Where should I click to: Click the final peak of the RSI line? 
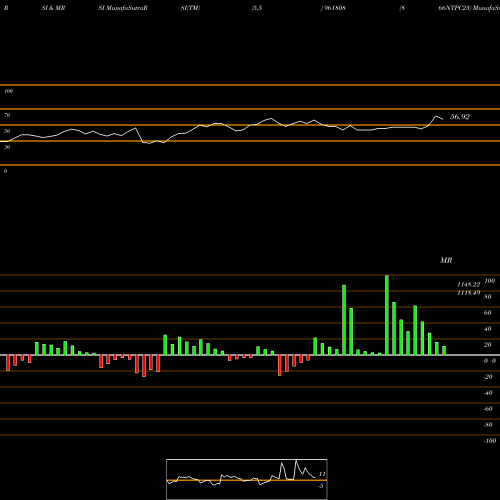[436, 116]
